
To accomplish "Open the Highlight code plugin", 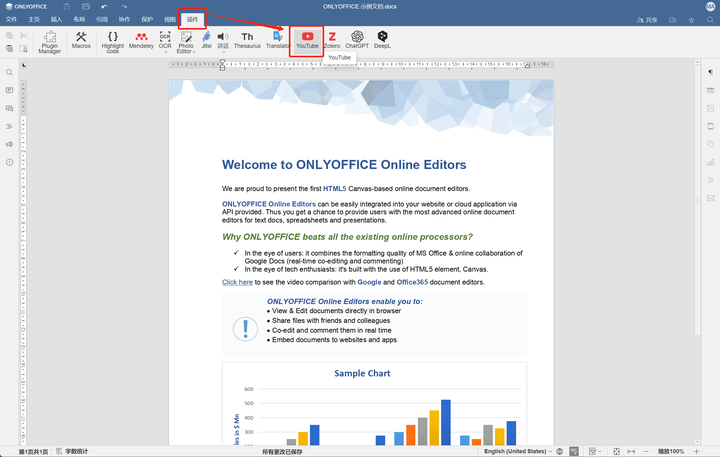I will tap(112, 42).
